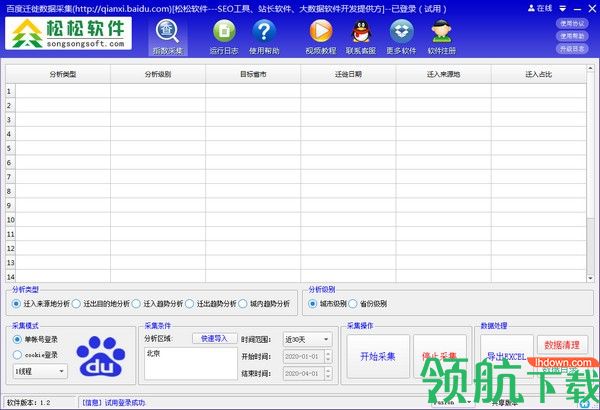Select table row number 1
600x410 pixels.
tap(10, 91)
